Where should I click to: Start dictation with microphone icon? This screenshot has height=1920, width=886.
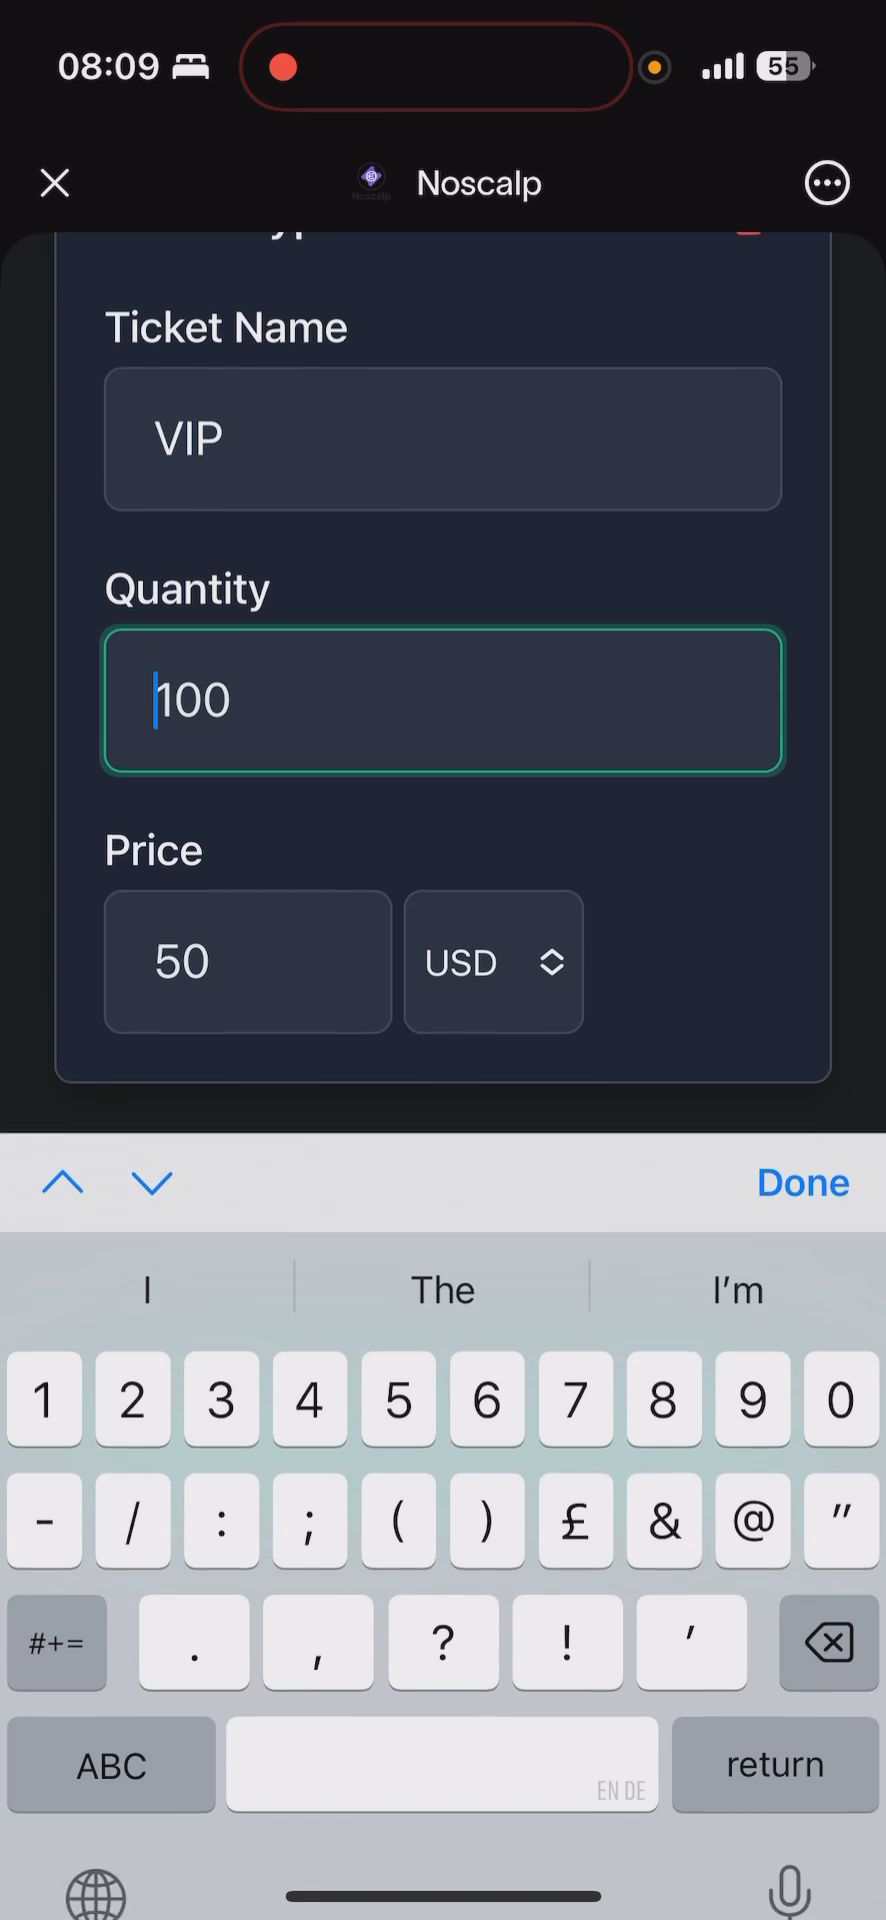click(x=789, y=1891)
